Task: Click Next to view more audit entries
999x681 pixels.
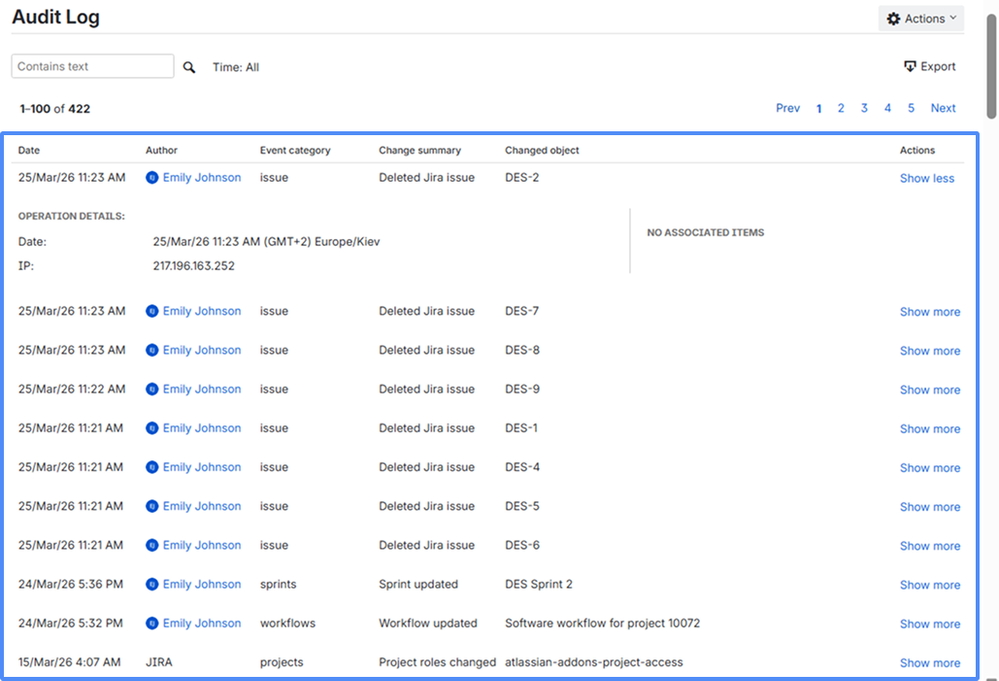Action: point(942,108)
